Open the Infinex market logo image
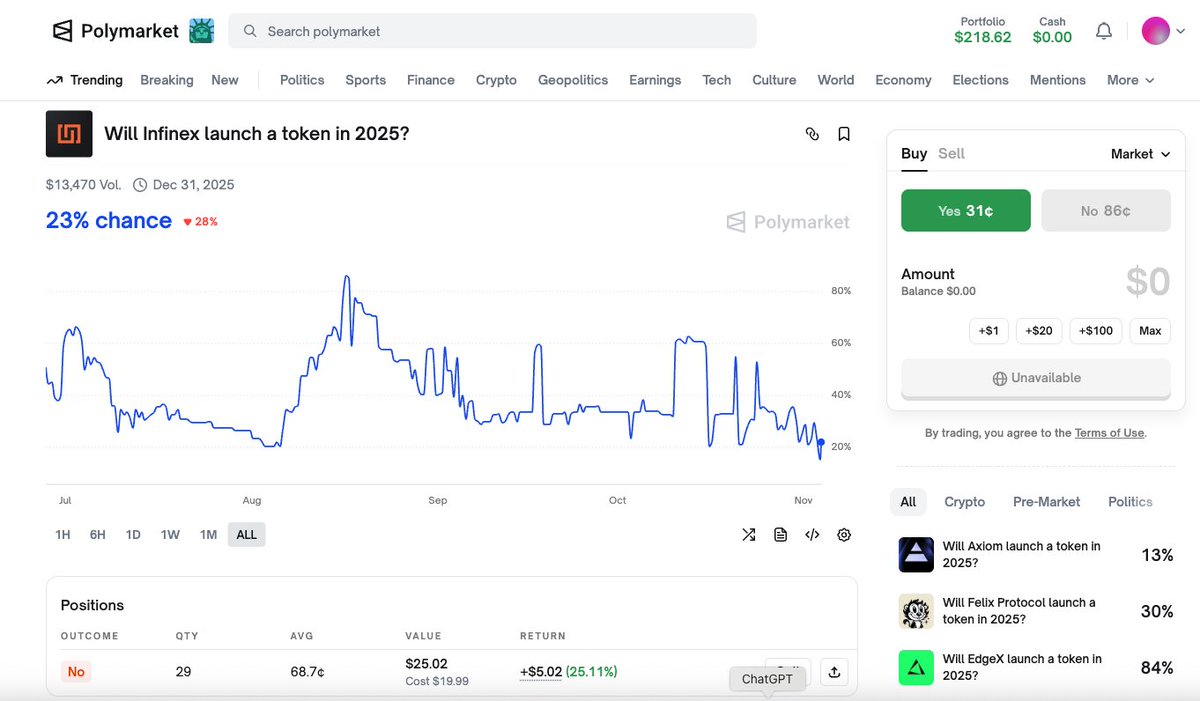 tap(69, 134)
